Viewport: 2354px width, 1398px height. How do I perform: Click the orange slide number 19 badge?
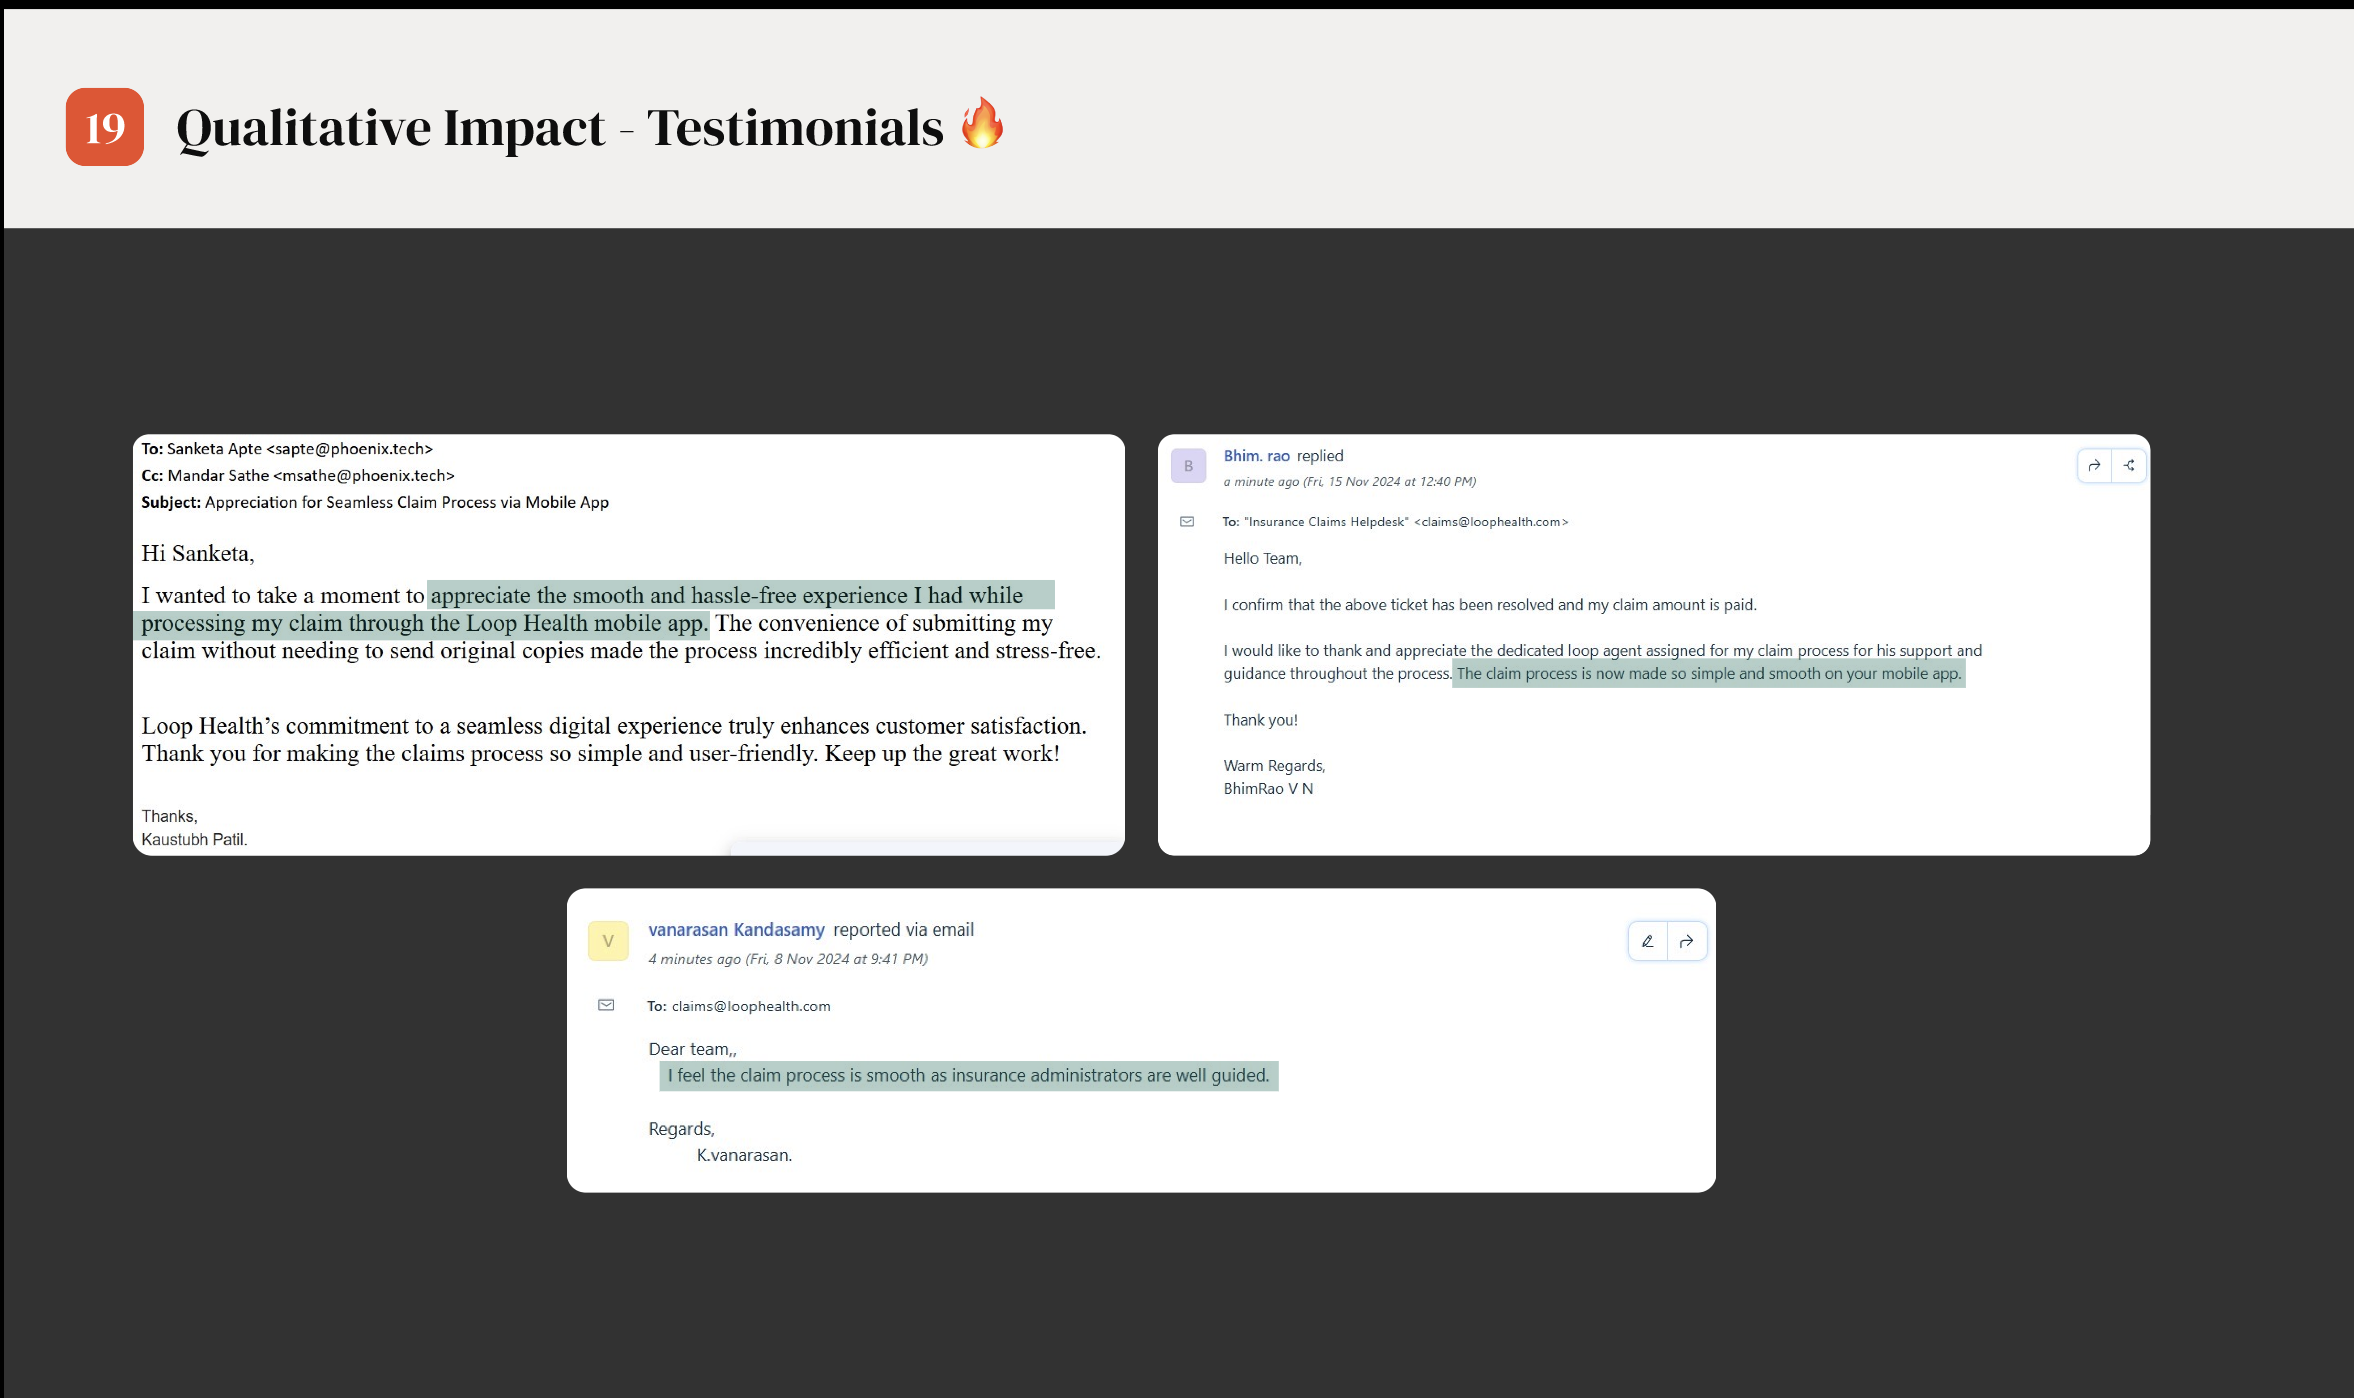click(x=105, y=127)
